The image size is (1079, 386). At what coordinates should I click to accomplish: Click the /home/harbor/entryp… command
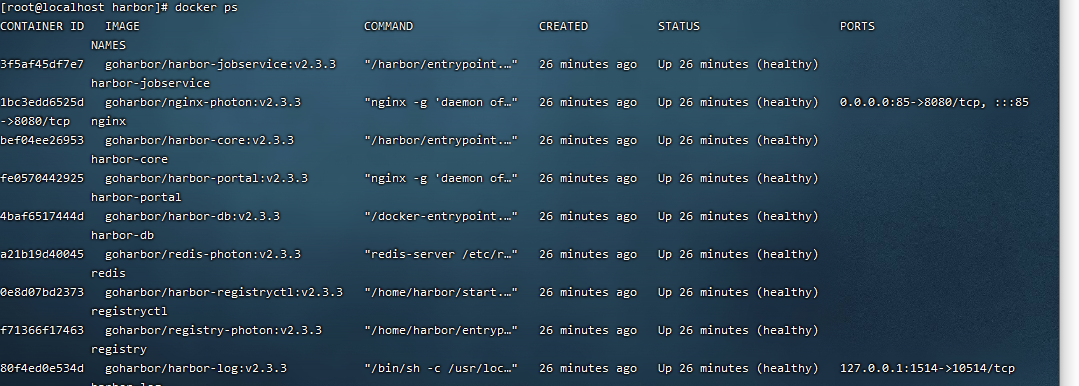441,330
